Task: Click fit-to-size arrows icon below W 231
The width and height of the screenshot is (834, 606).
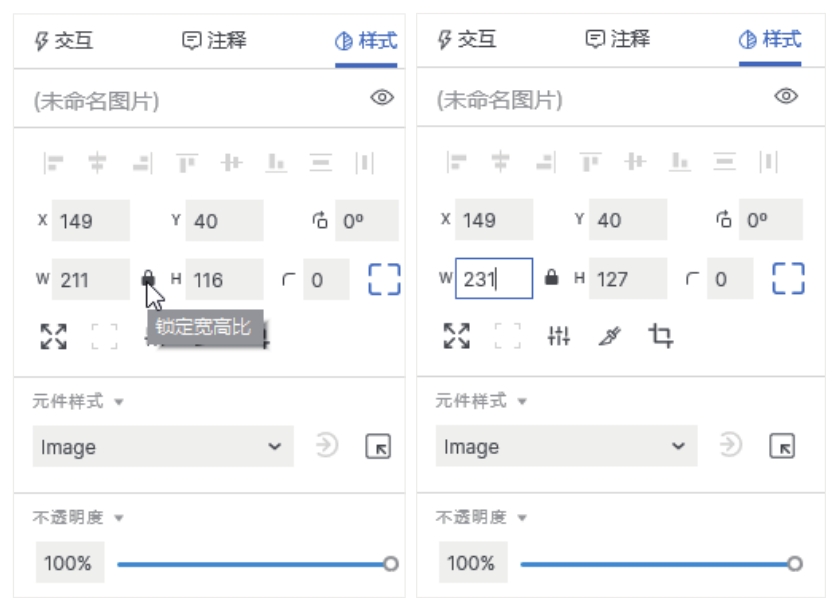Action: tap(456, 336)
